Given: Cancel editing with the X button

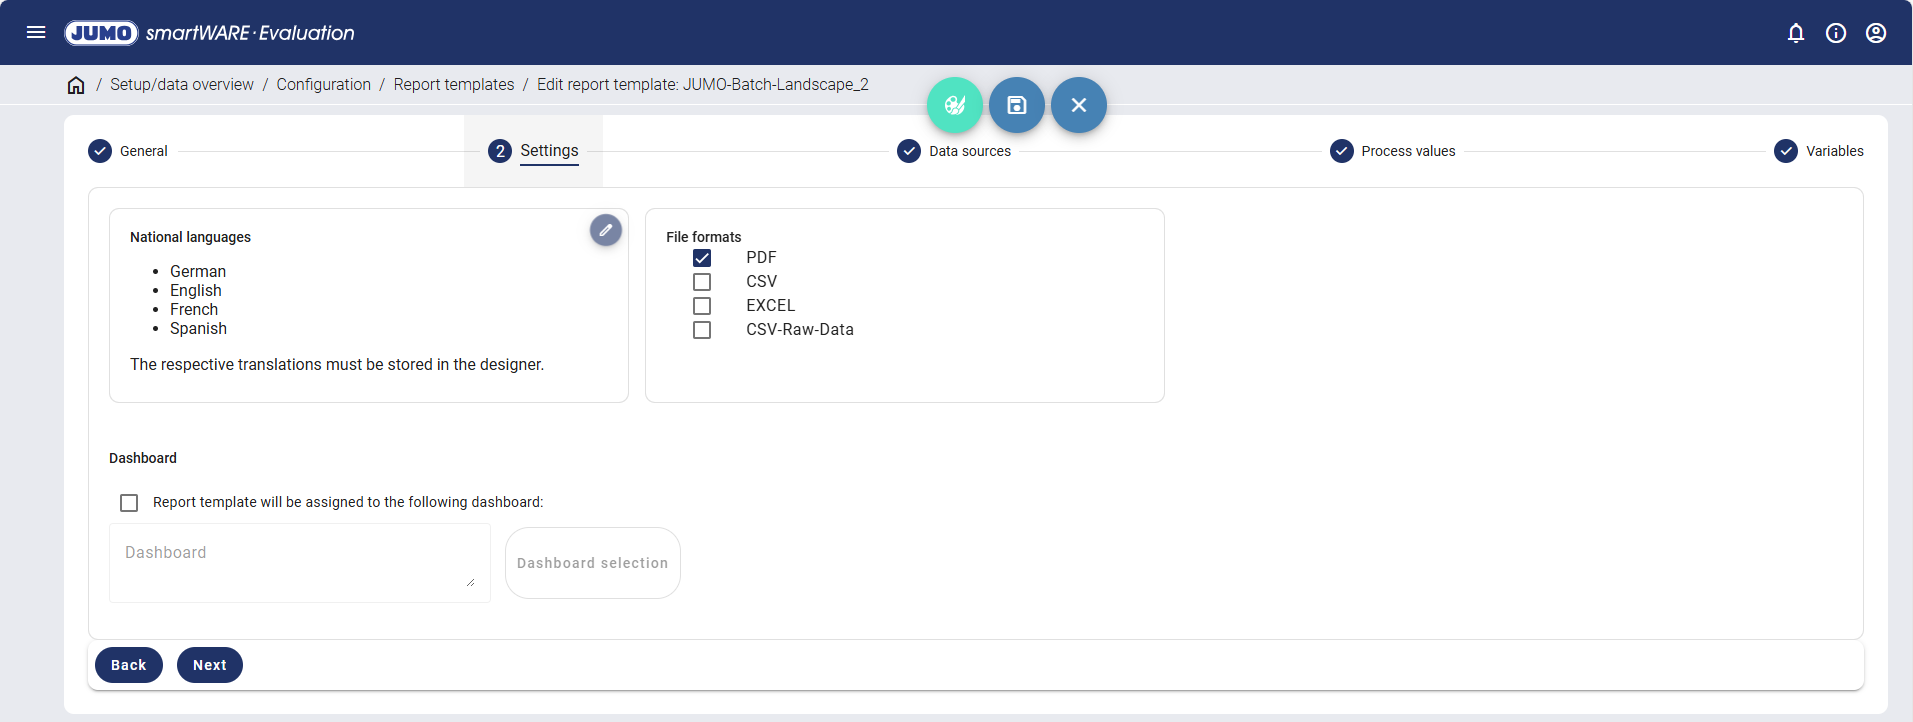Looking at the screenshot, I should (x=1078, y=105).
